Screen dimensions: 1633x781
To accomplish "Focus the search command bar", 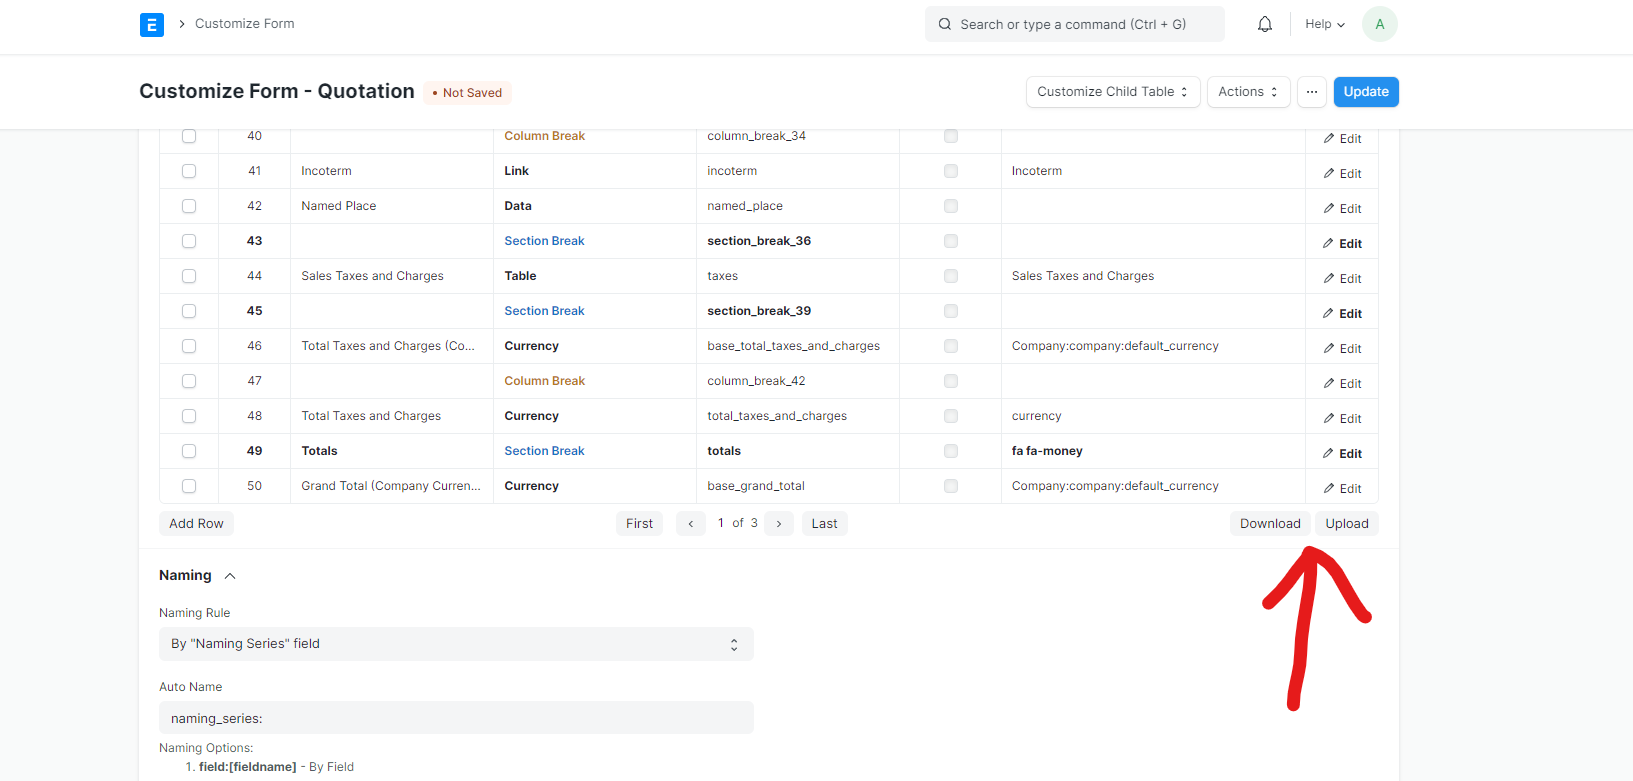I will [x=1075, y=24].
